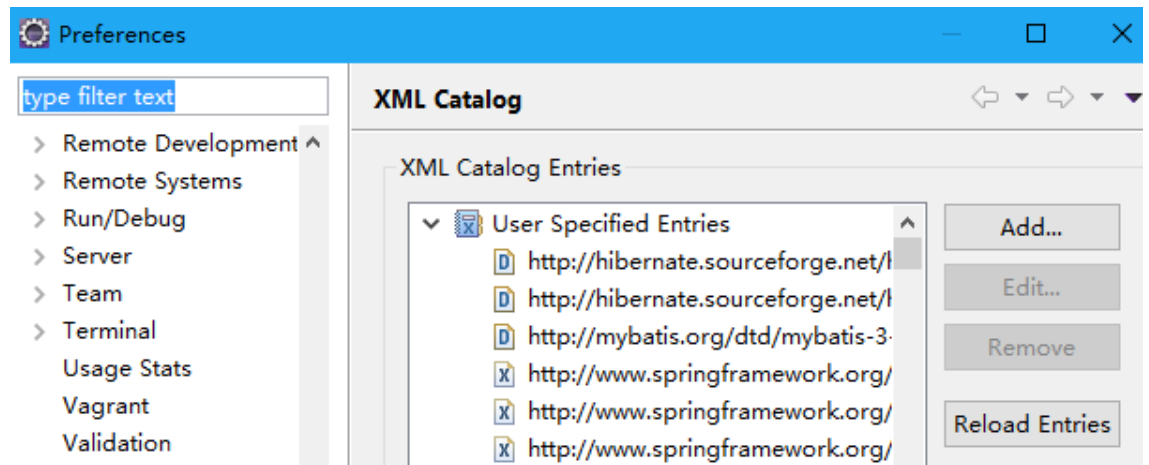Click the first springframework XSD entry icon

(x=505, y=375)
